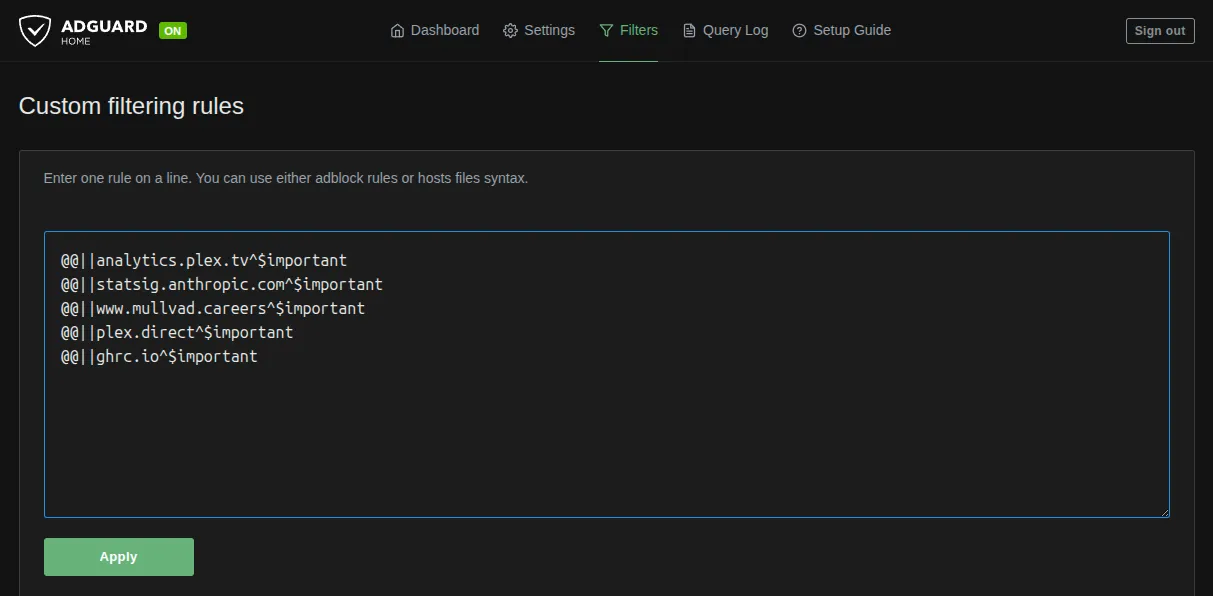This screenshot has width=1213, height=596.
Task: Click the Custom filtering rules heading
Action: [131, 106]
